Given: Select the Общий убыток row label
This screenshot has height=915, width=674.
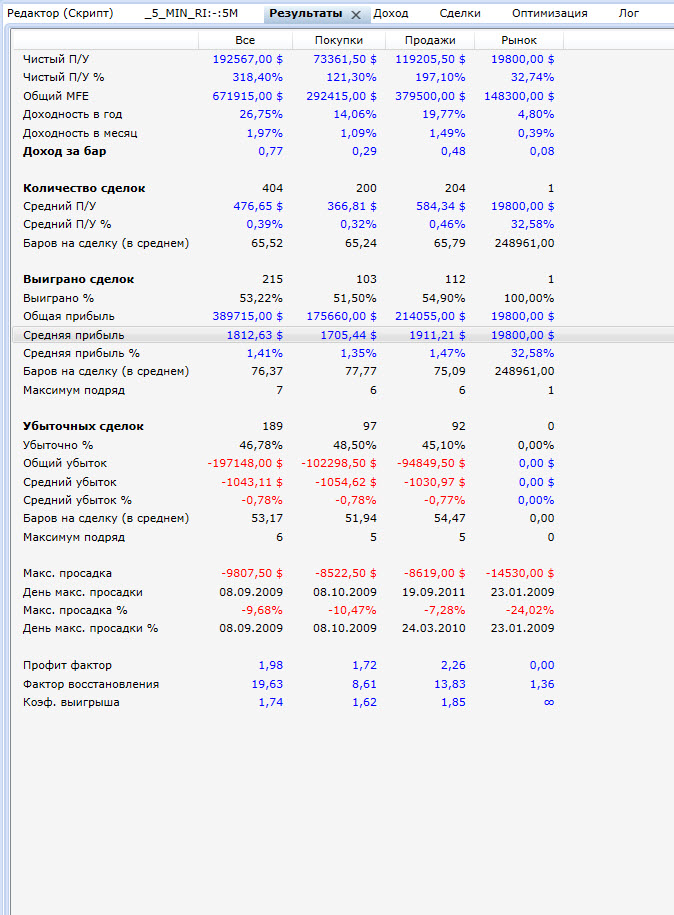Looking at the screenshot, I should 65,463.
